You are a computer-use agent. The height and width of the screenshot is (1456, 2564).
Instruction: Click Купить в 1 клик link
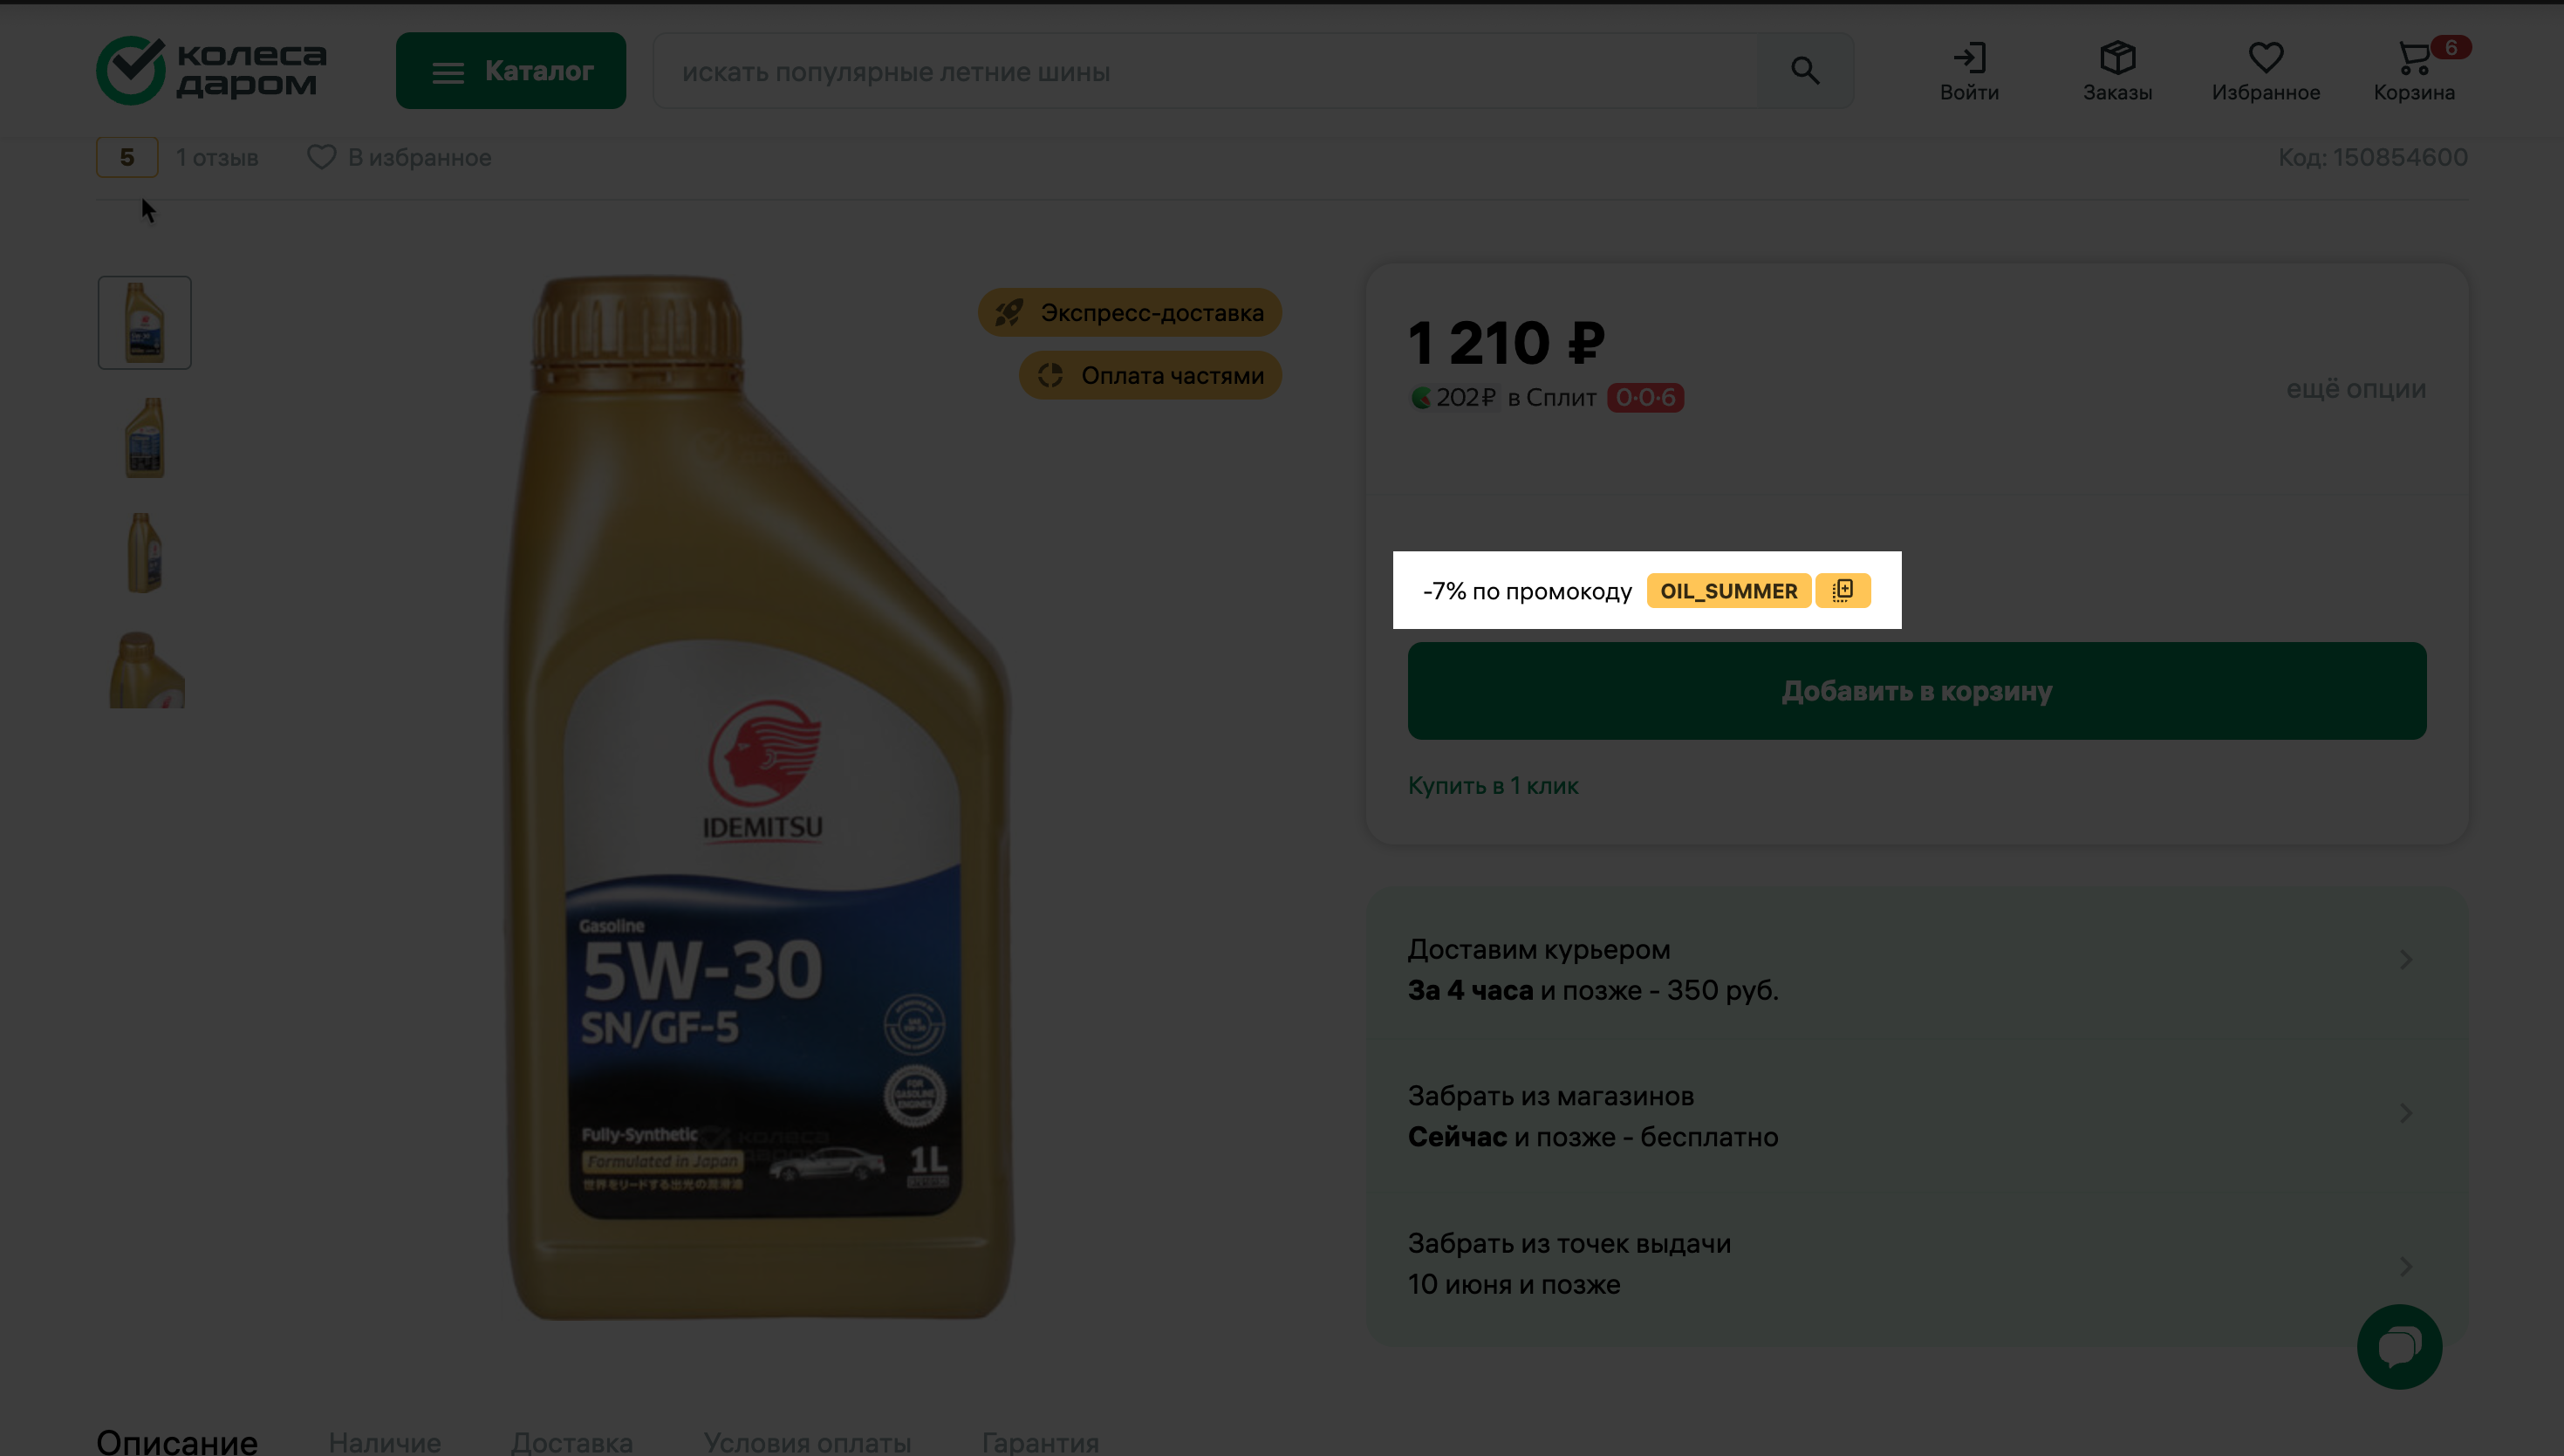pos(1492,786)
